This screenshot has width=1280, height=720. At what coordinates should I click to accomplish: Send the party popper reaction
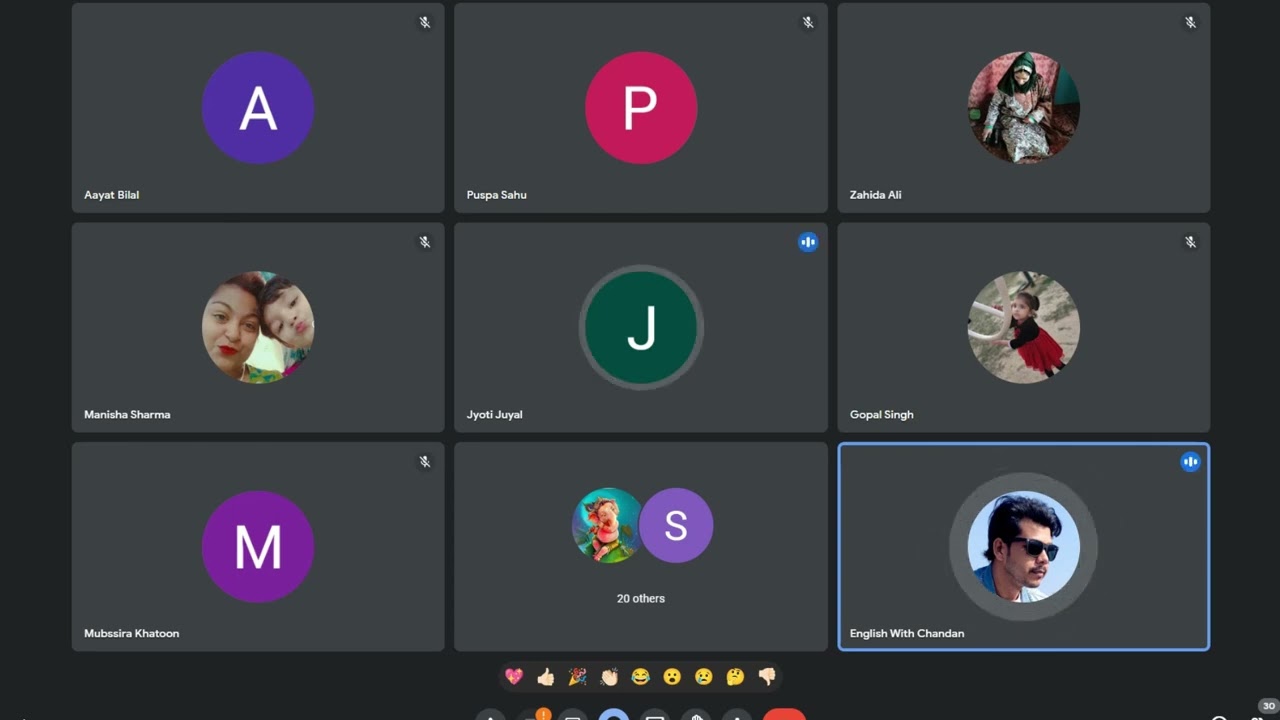[577, 677]
